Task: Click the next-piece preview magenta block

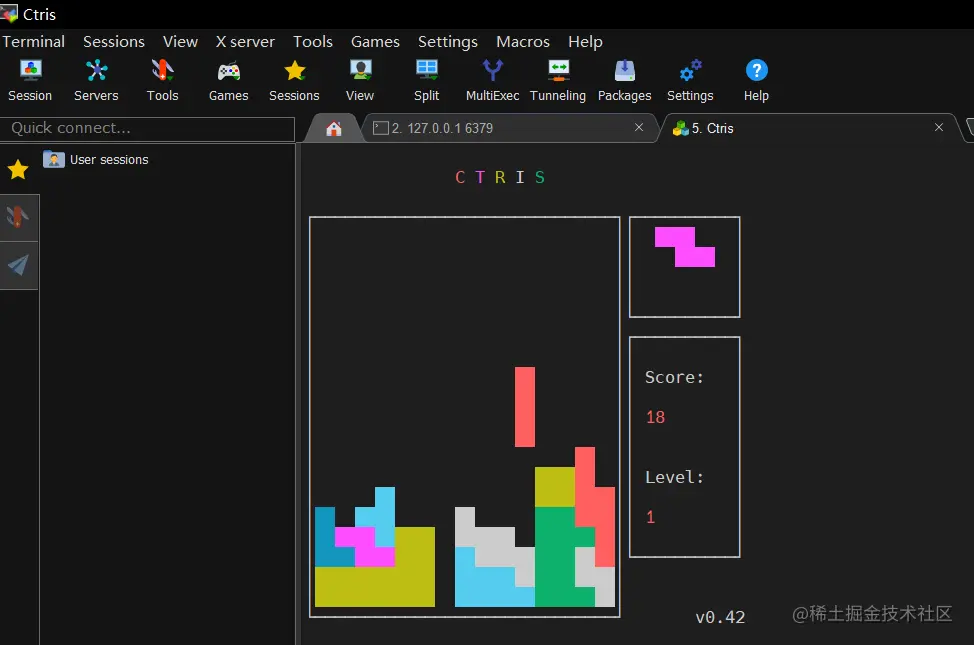Action: (685, 247)
